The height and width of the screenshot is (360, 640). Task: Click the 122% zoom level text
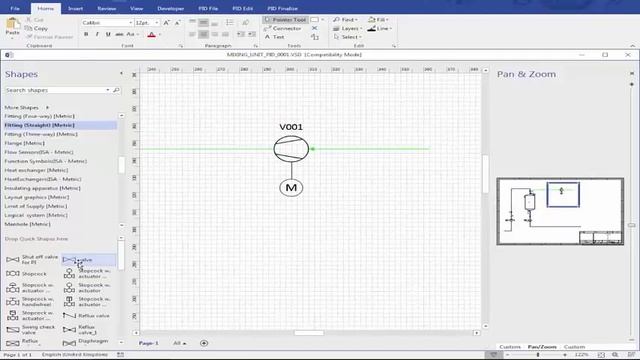click(582, 355)
